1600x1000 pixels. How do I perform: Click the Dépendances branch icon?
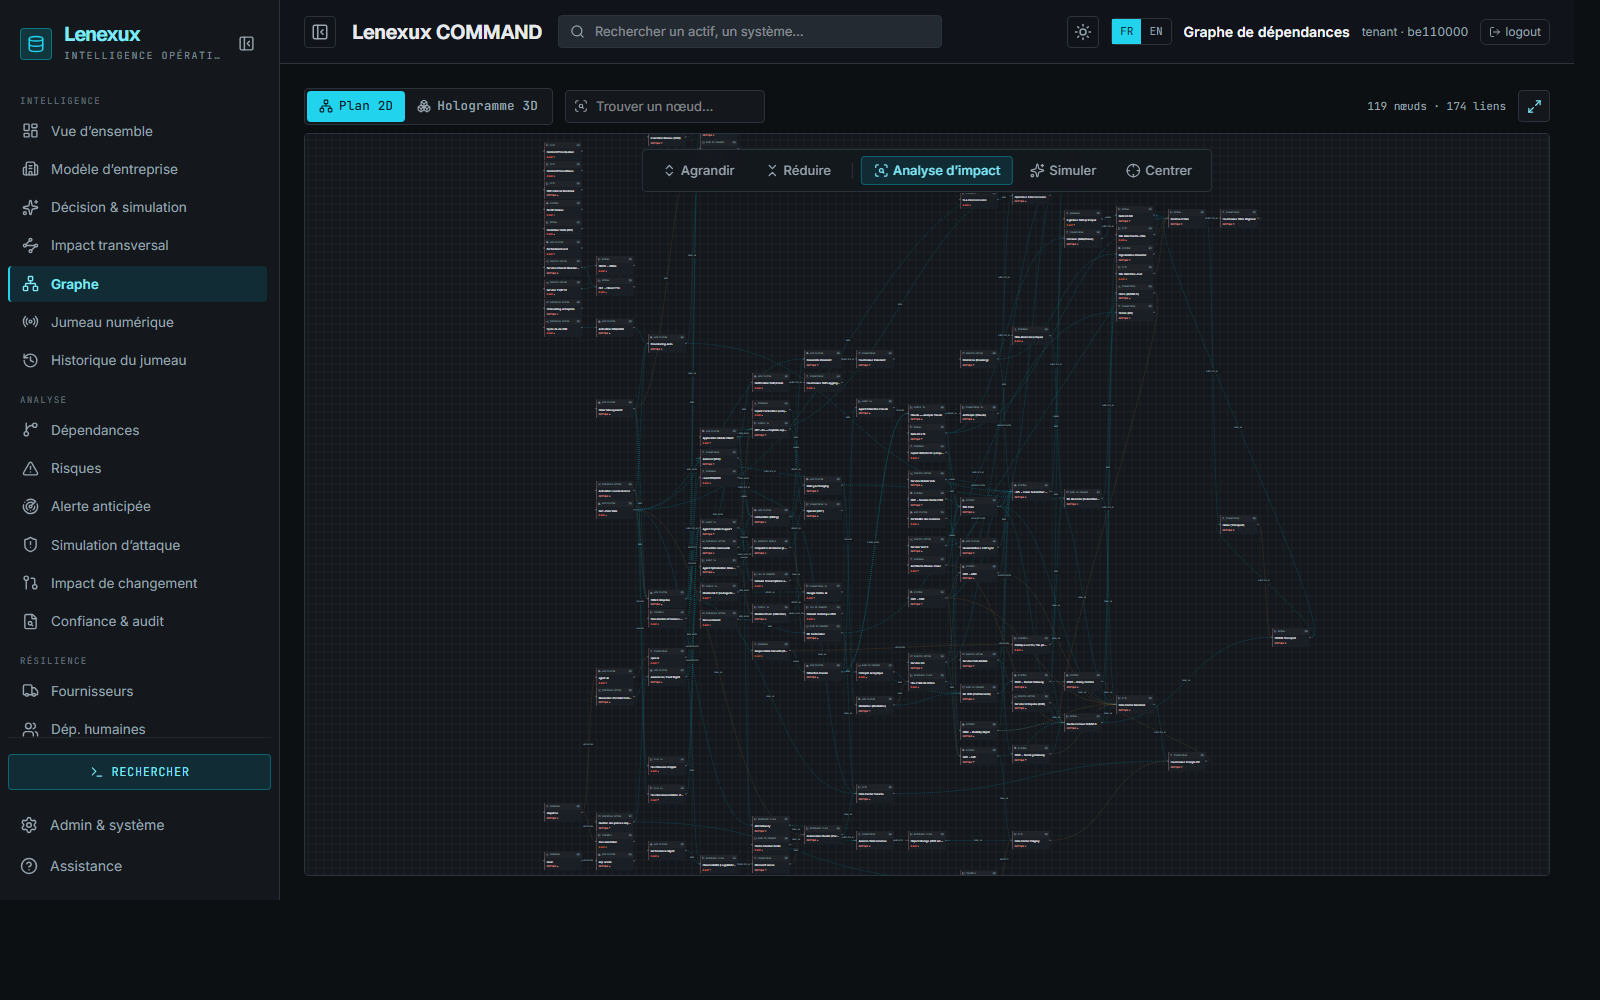(31, 430)
